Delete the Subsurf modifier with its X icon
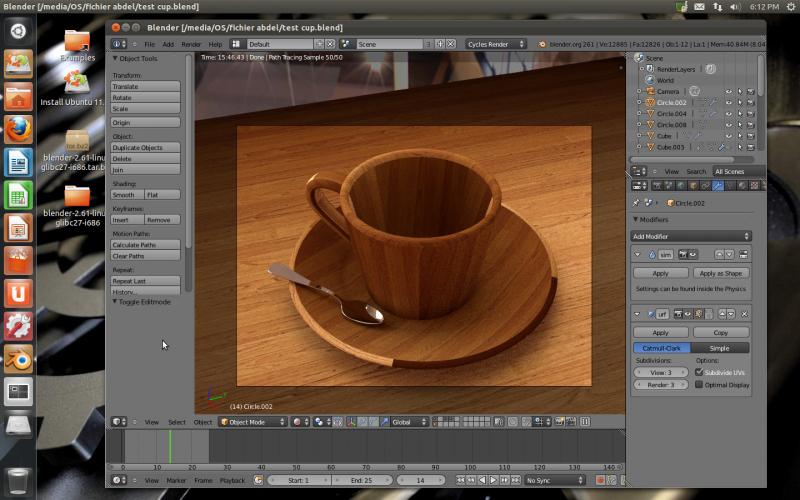Viewport: 800px width, 500px height. (x=744, y=314)
